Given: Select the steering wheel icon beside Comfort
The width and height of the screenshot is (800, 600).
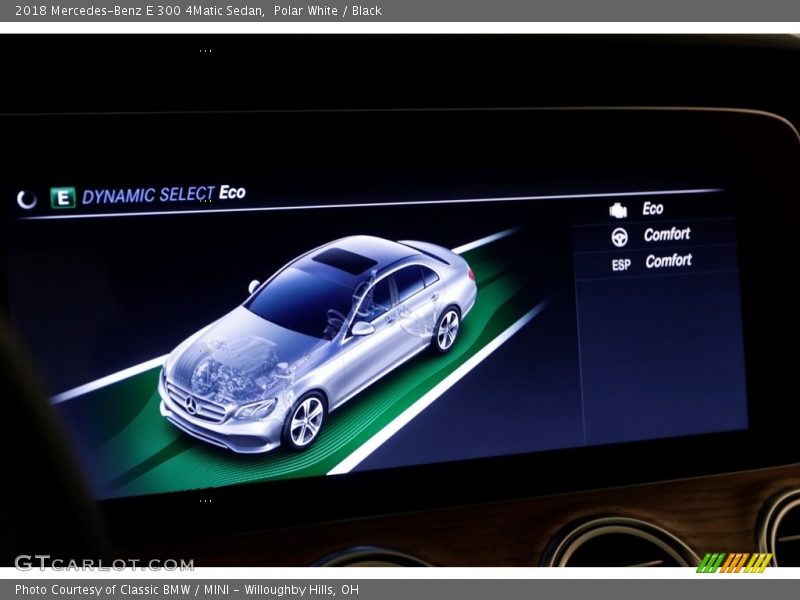Looking at the screenshot, I should click(x=619, y=237).
